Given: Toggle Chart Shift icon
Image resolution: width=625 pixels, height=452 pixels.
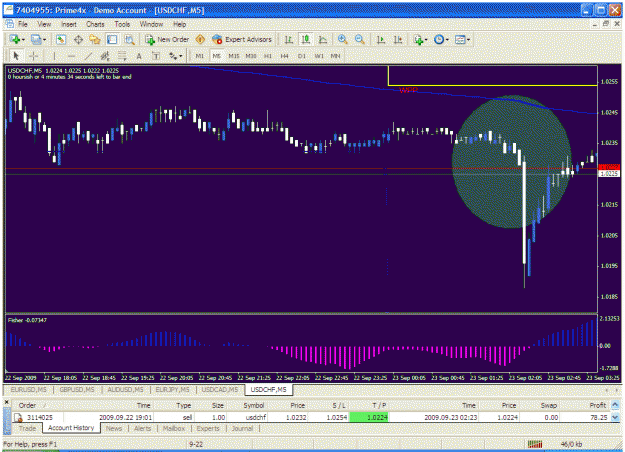Looking at the screenshot, I should pyautogui.click(x=398, y=39).
